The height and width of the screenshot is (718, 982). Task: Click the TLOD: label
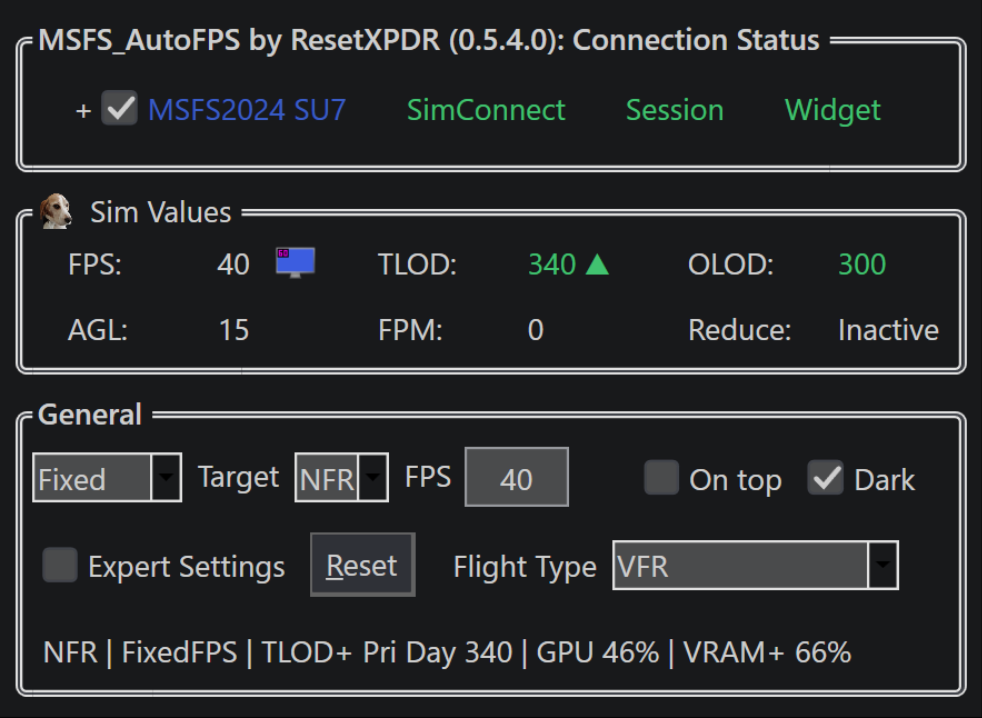pos(417,264)
